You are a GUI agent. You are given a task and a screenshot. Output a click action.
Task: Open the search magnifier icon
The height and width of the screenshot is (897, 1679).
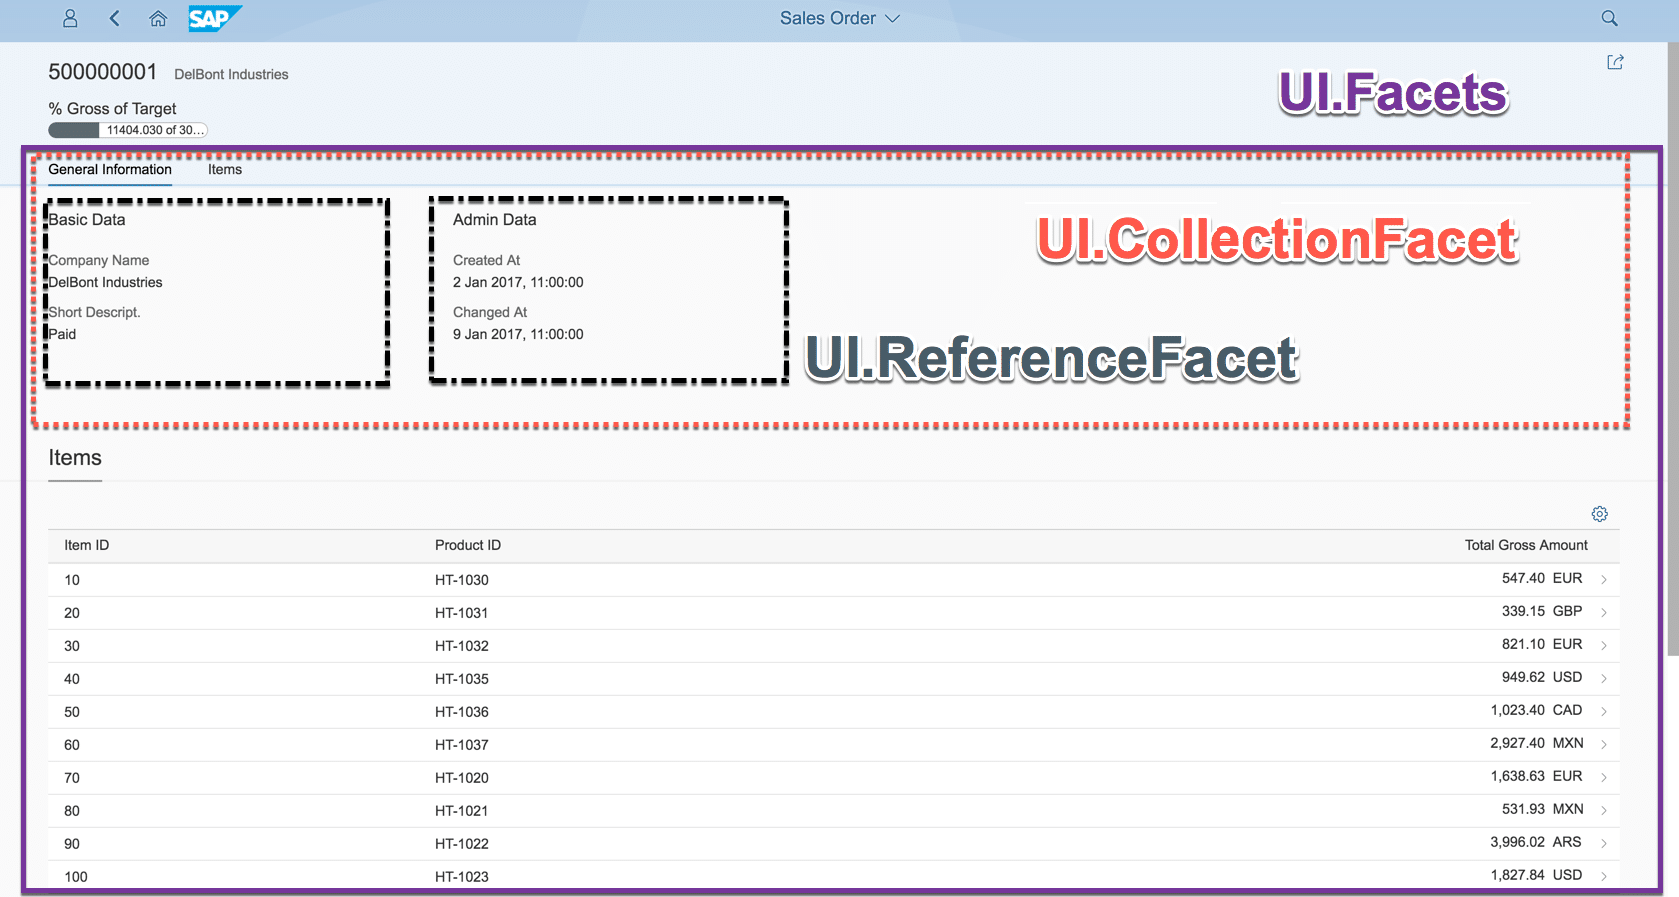click(1609, 18)
